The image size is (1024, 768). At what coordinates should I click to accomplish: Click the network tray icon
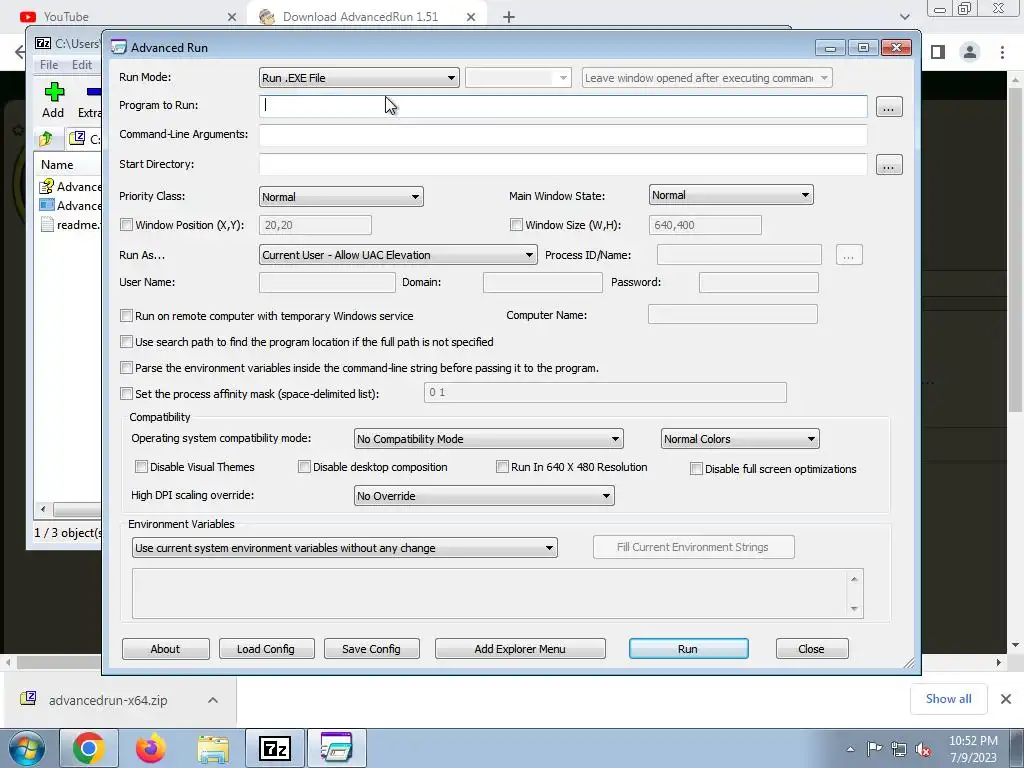tap(899, 749)
